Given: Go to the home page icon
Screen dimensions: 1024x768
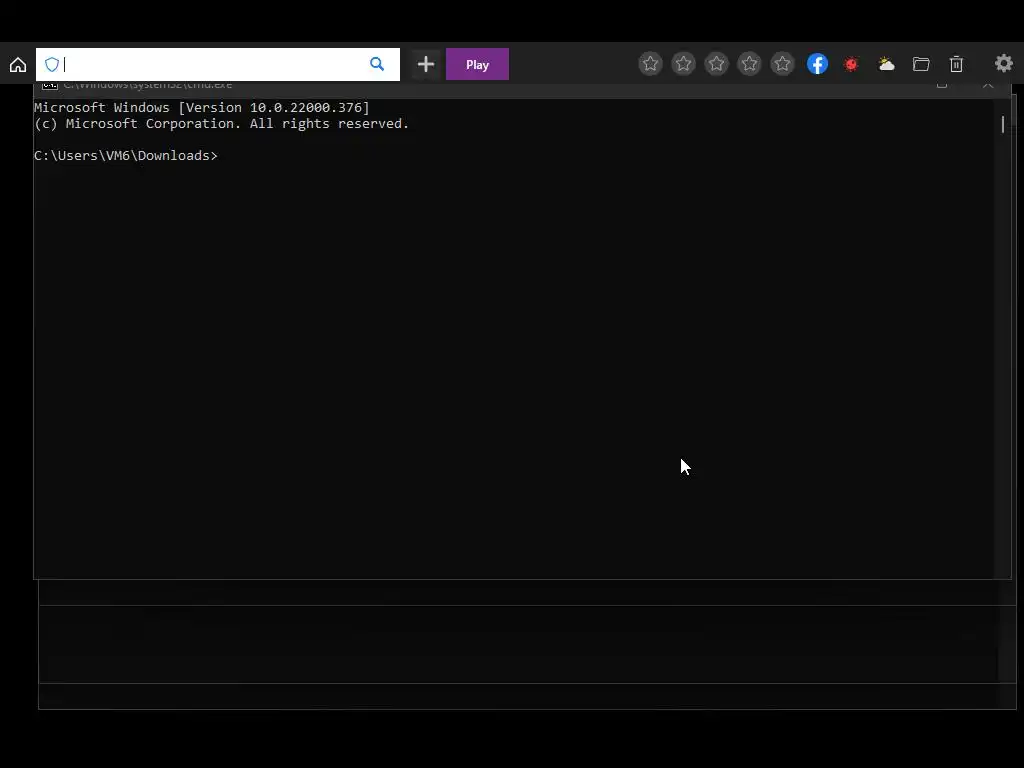Looking at the screenshot, I should pos(18,65).
